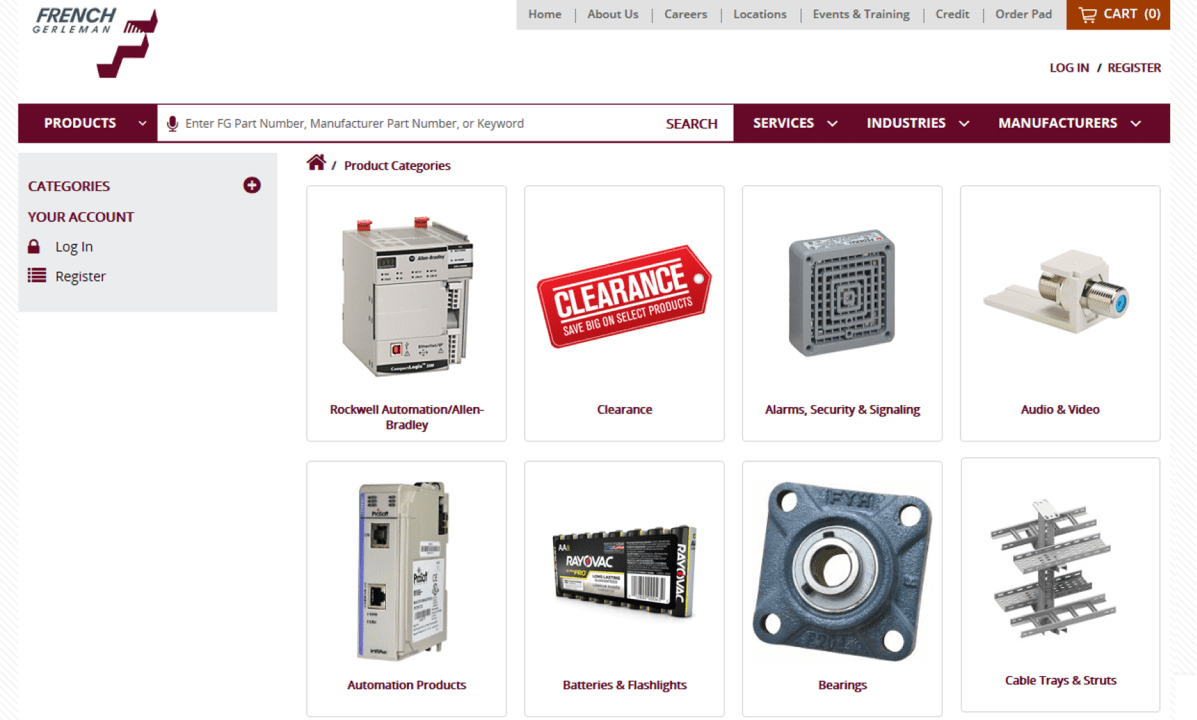Viewport: 1197px width, 720px height.
Task: Open the Locations page
Action: click(x=760, y=15)
